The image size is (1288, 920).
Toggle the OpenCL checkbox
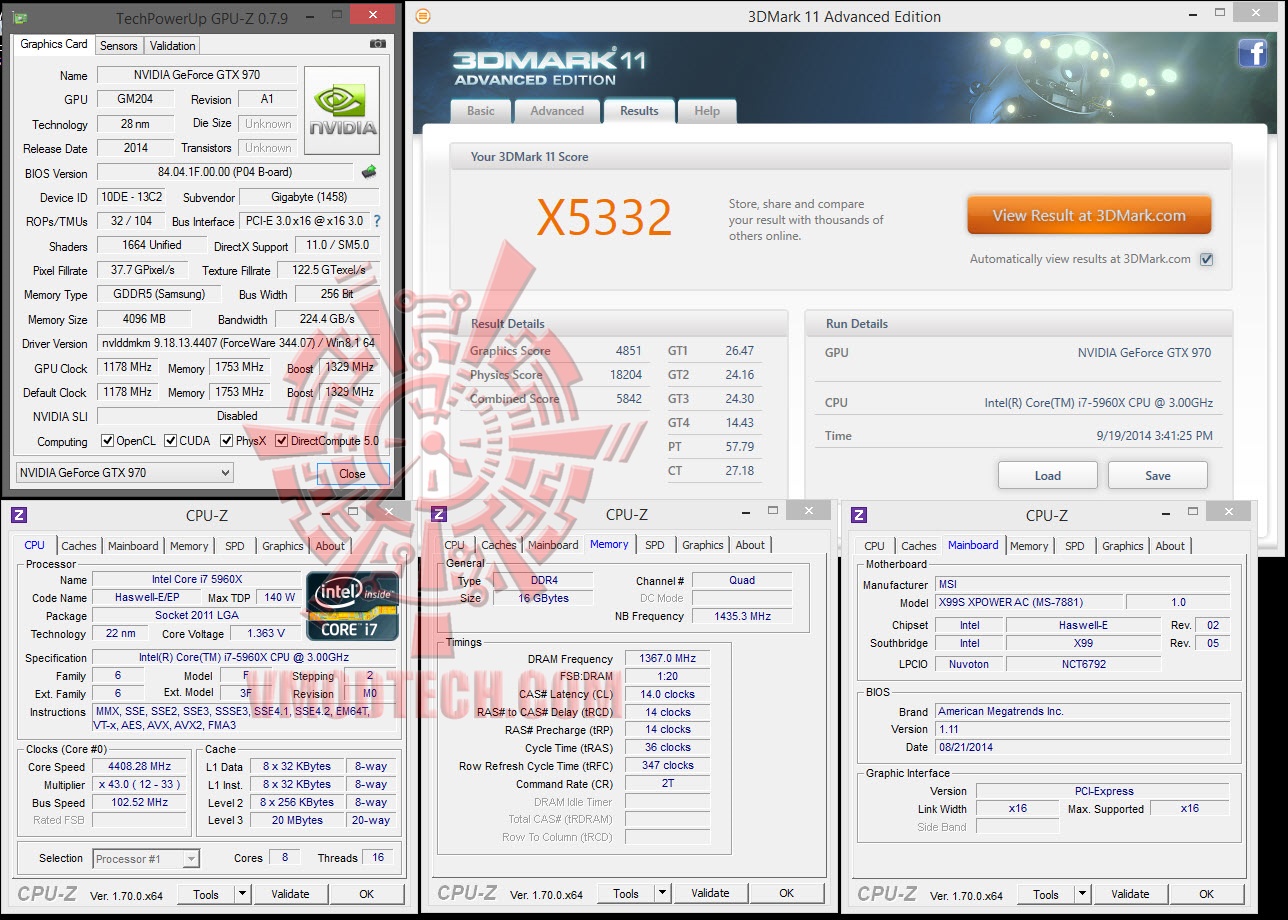tap(108, 441)
